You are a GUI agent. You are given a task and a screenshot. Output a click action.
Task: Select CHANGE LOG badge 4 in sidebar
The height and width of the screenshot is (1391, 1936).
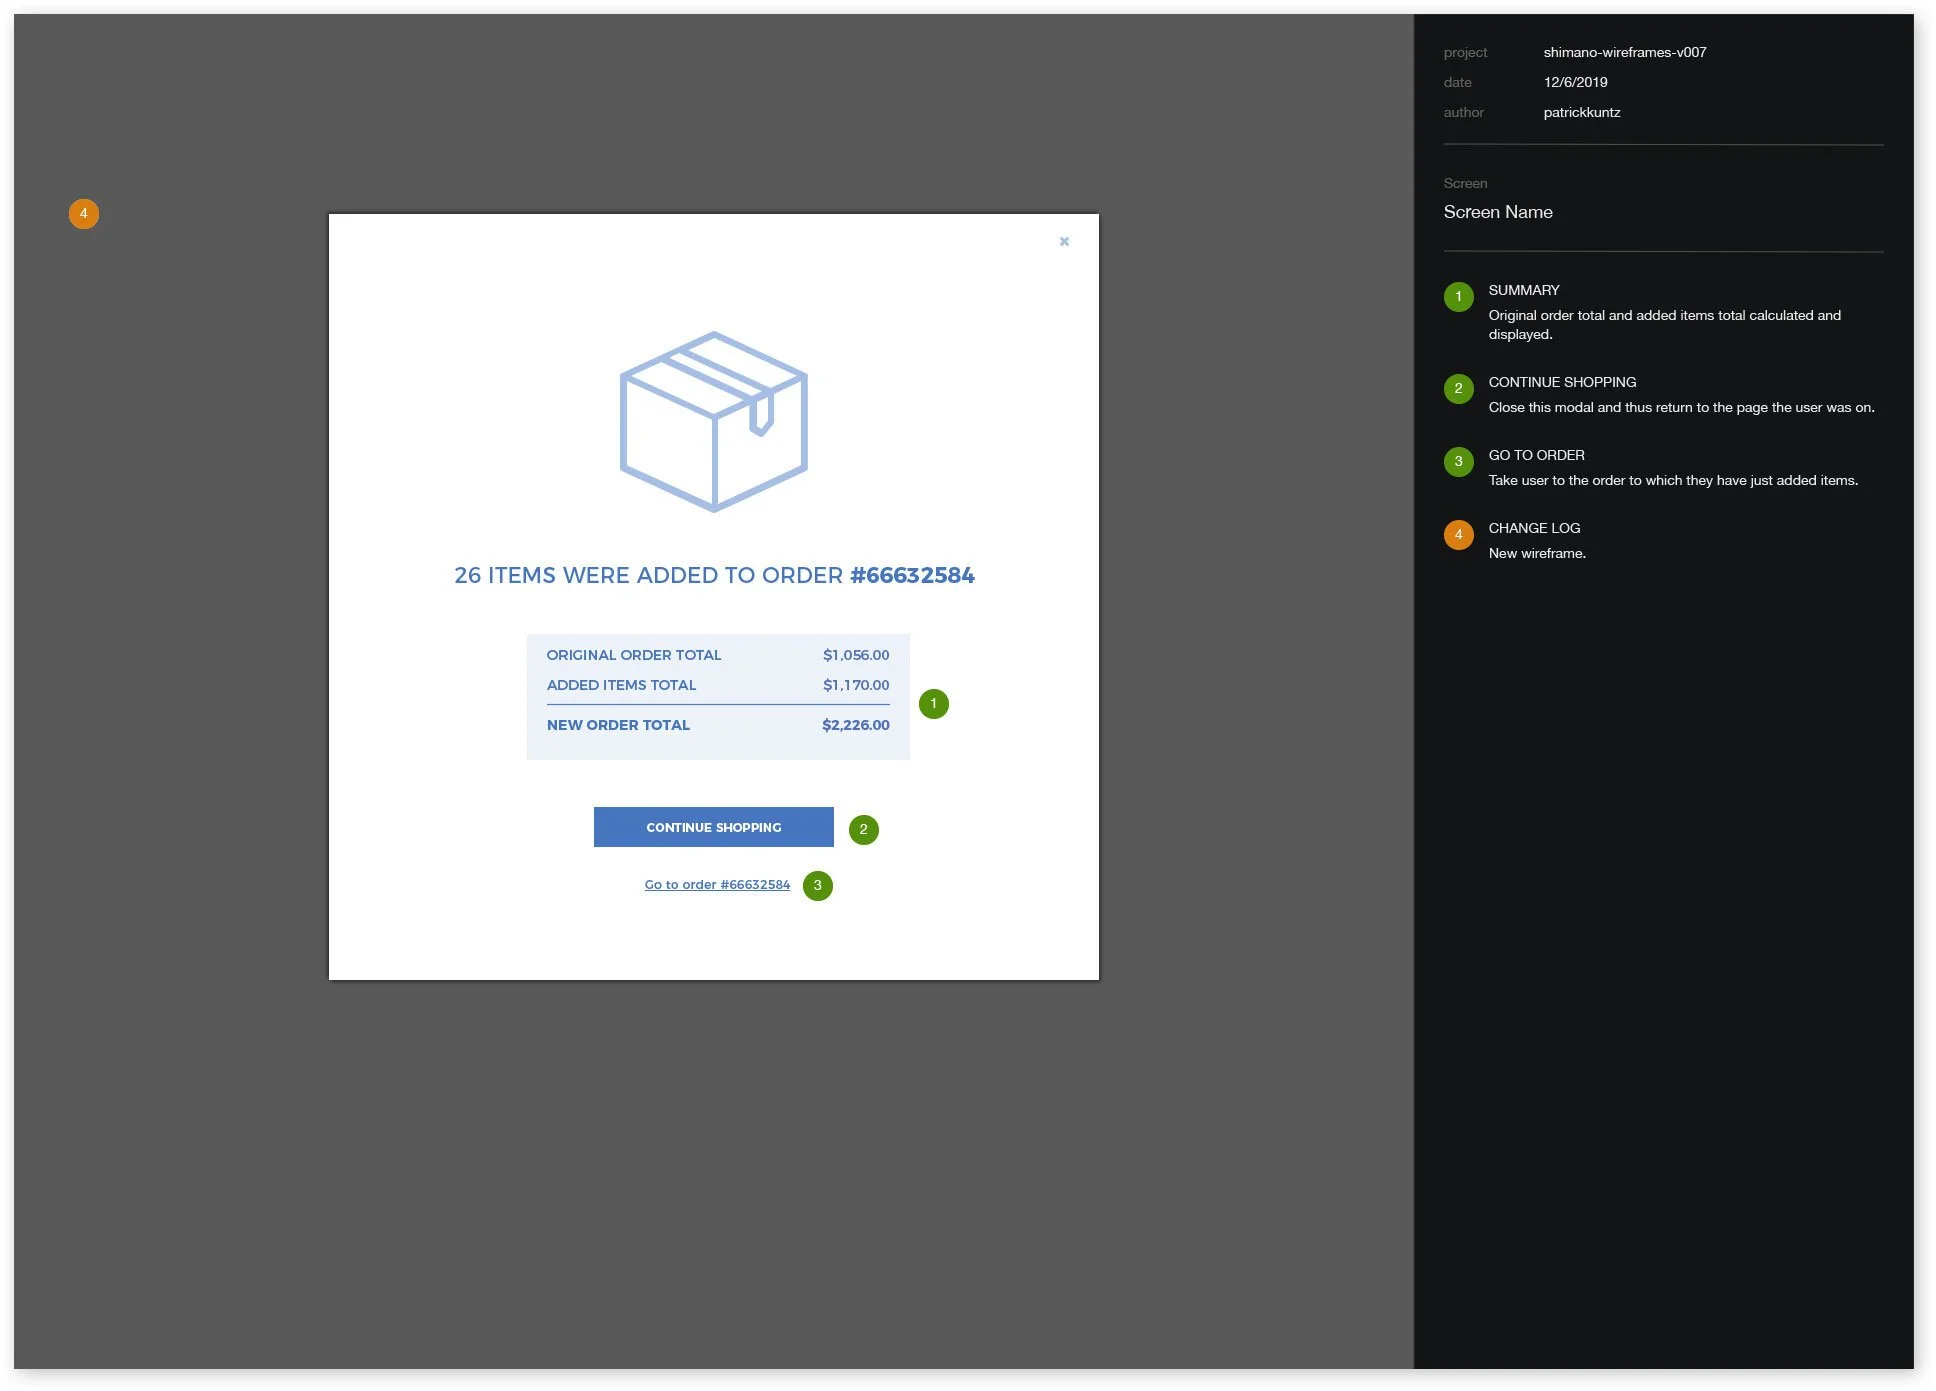pyautogui.click(x=1458, y=535)
